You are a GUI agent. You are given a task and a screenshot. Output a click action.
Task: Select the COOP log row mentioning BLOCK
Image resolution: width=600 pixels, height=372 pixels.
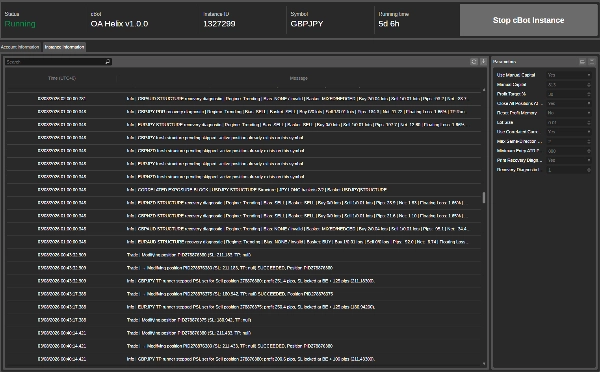(x=244, y=189)
